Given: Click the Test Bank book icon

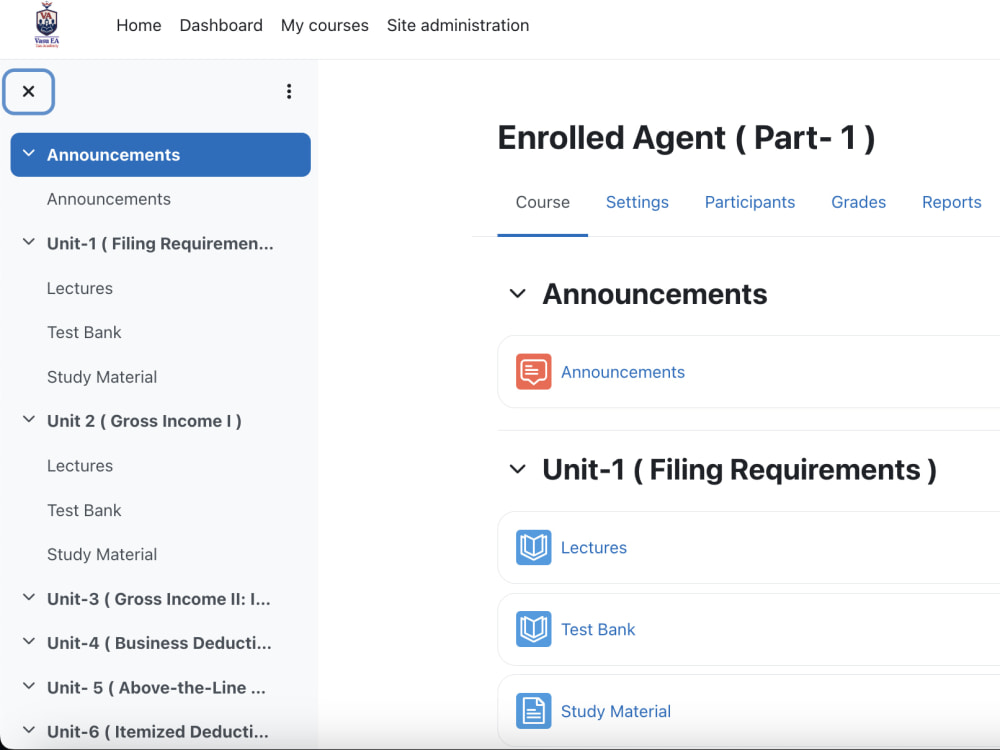Looking at the screenshot, I should (x=533, y=629).
